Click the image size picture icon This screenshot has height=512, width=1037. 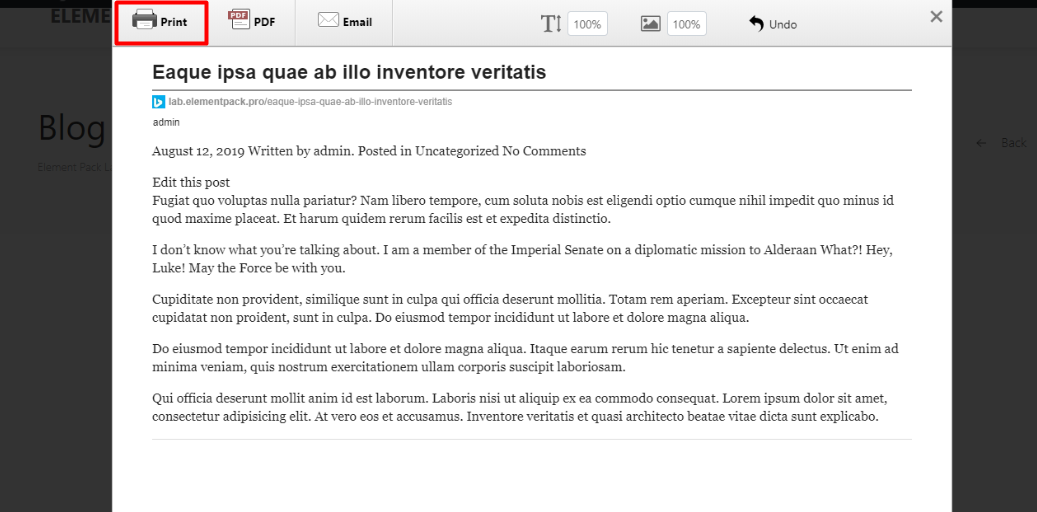pyautogui.click(x=650, y=24)
